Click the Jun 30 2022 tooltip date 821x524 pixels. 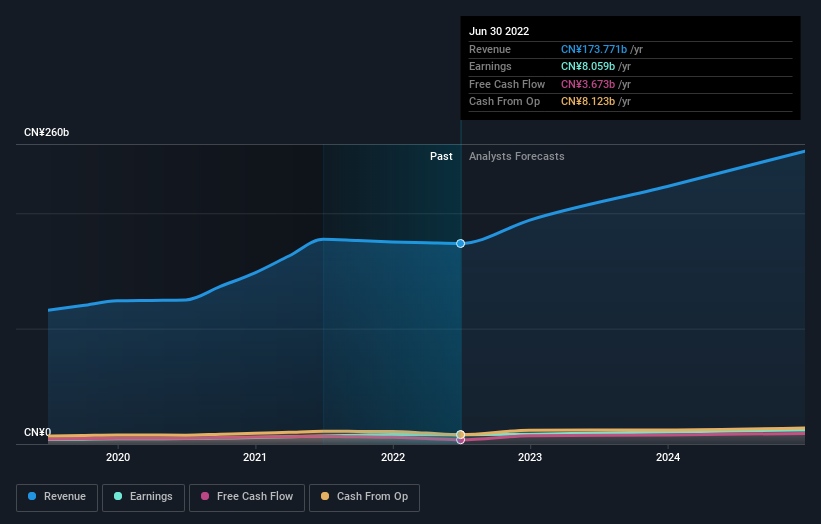[499, 31]
